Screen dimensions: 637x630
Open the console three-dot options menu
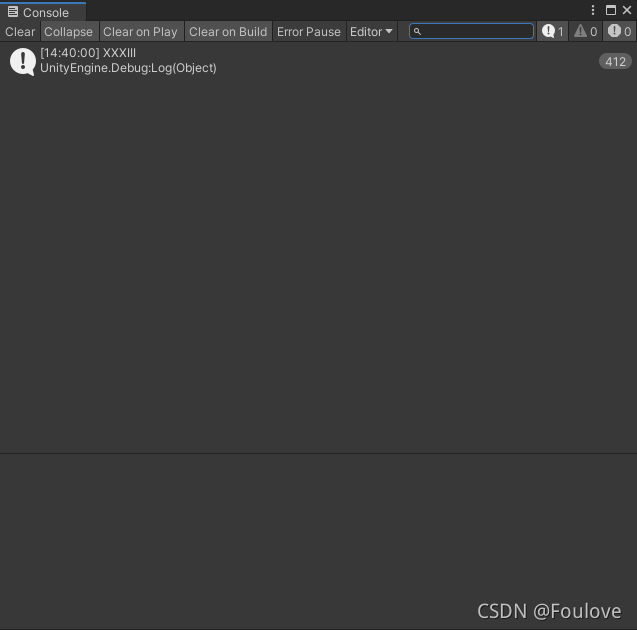593,10
